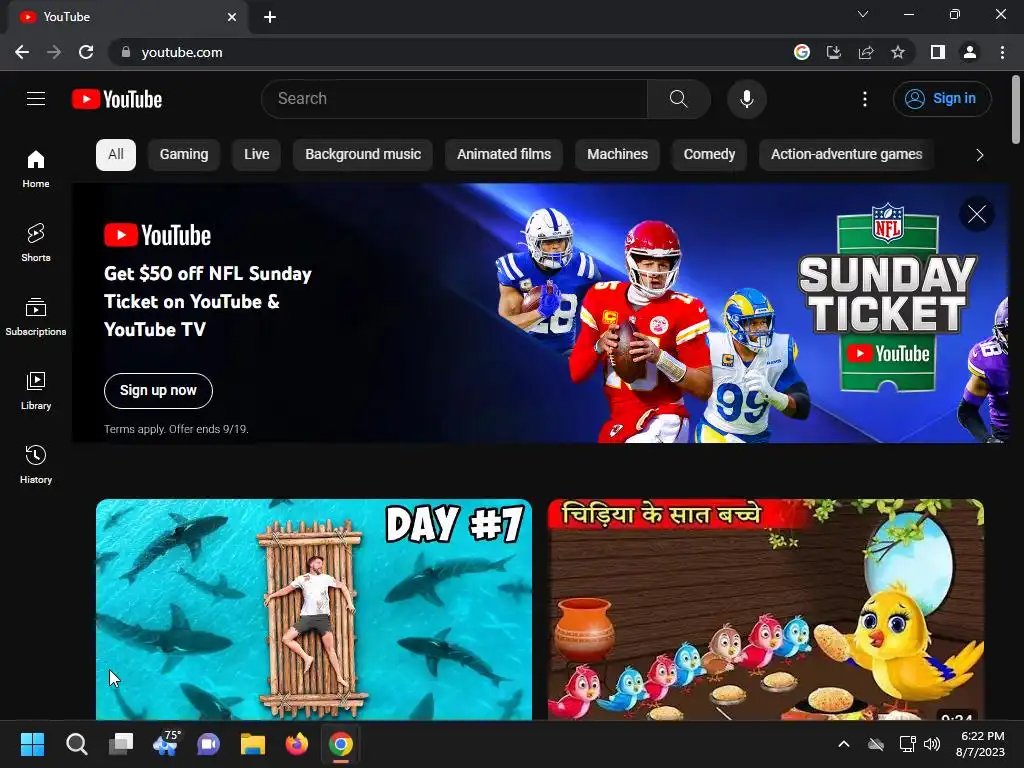The image size is (1024, 768).
Task: Close the YouTube browser tab
Action: 232,17
